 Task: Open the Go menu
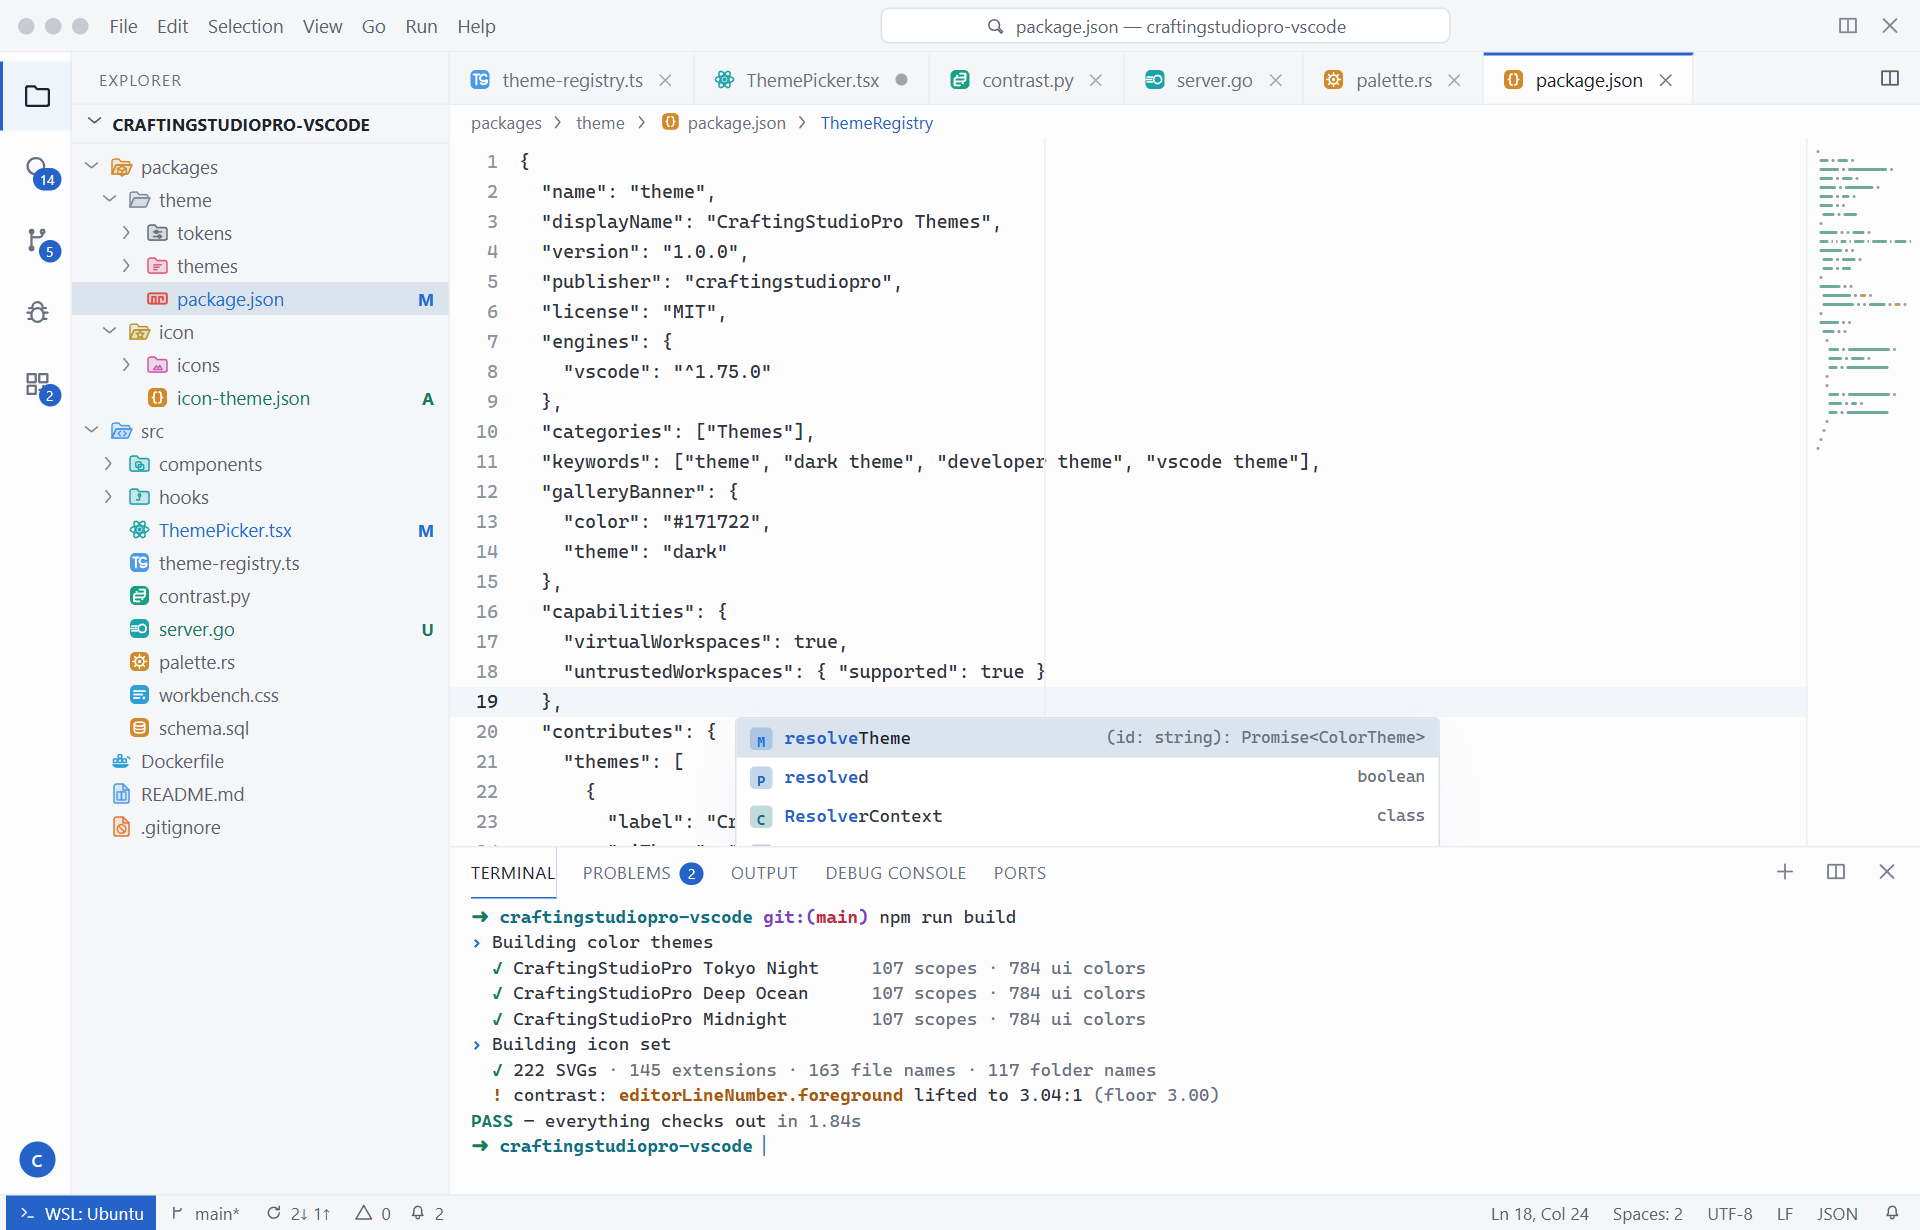(x=373, y=26)
